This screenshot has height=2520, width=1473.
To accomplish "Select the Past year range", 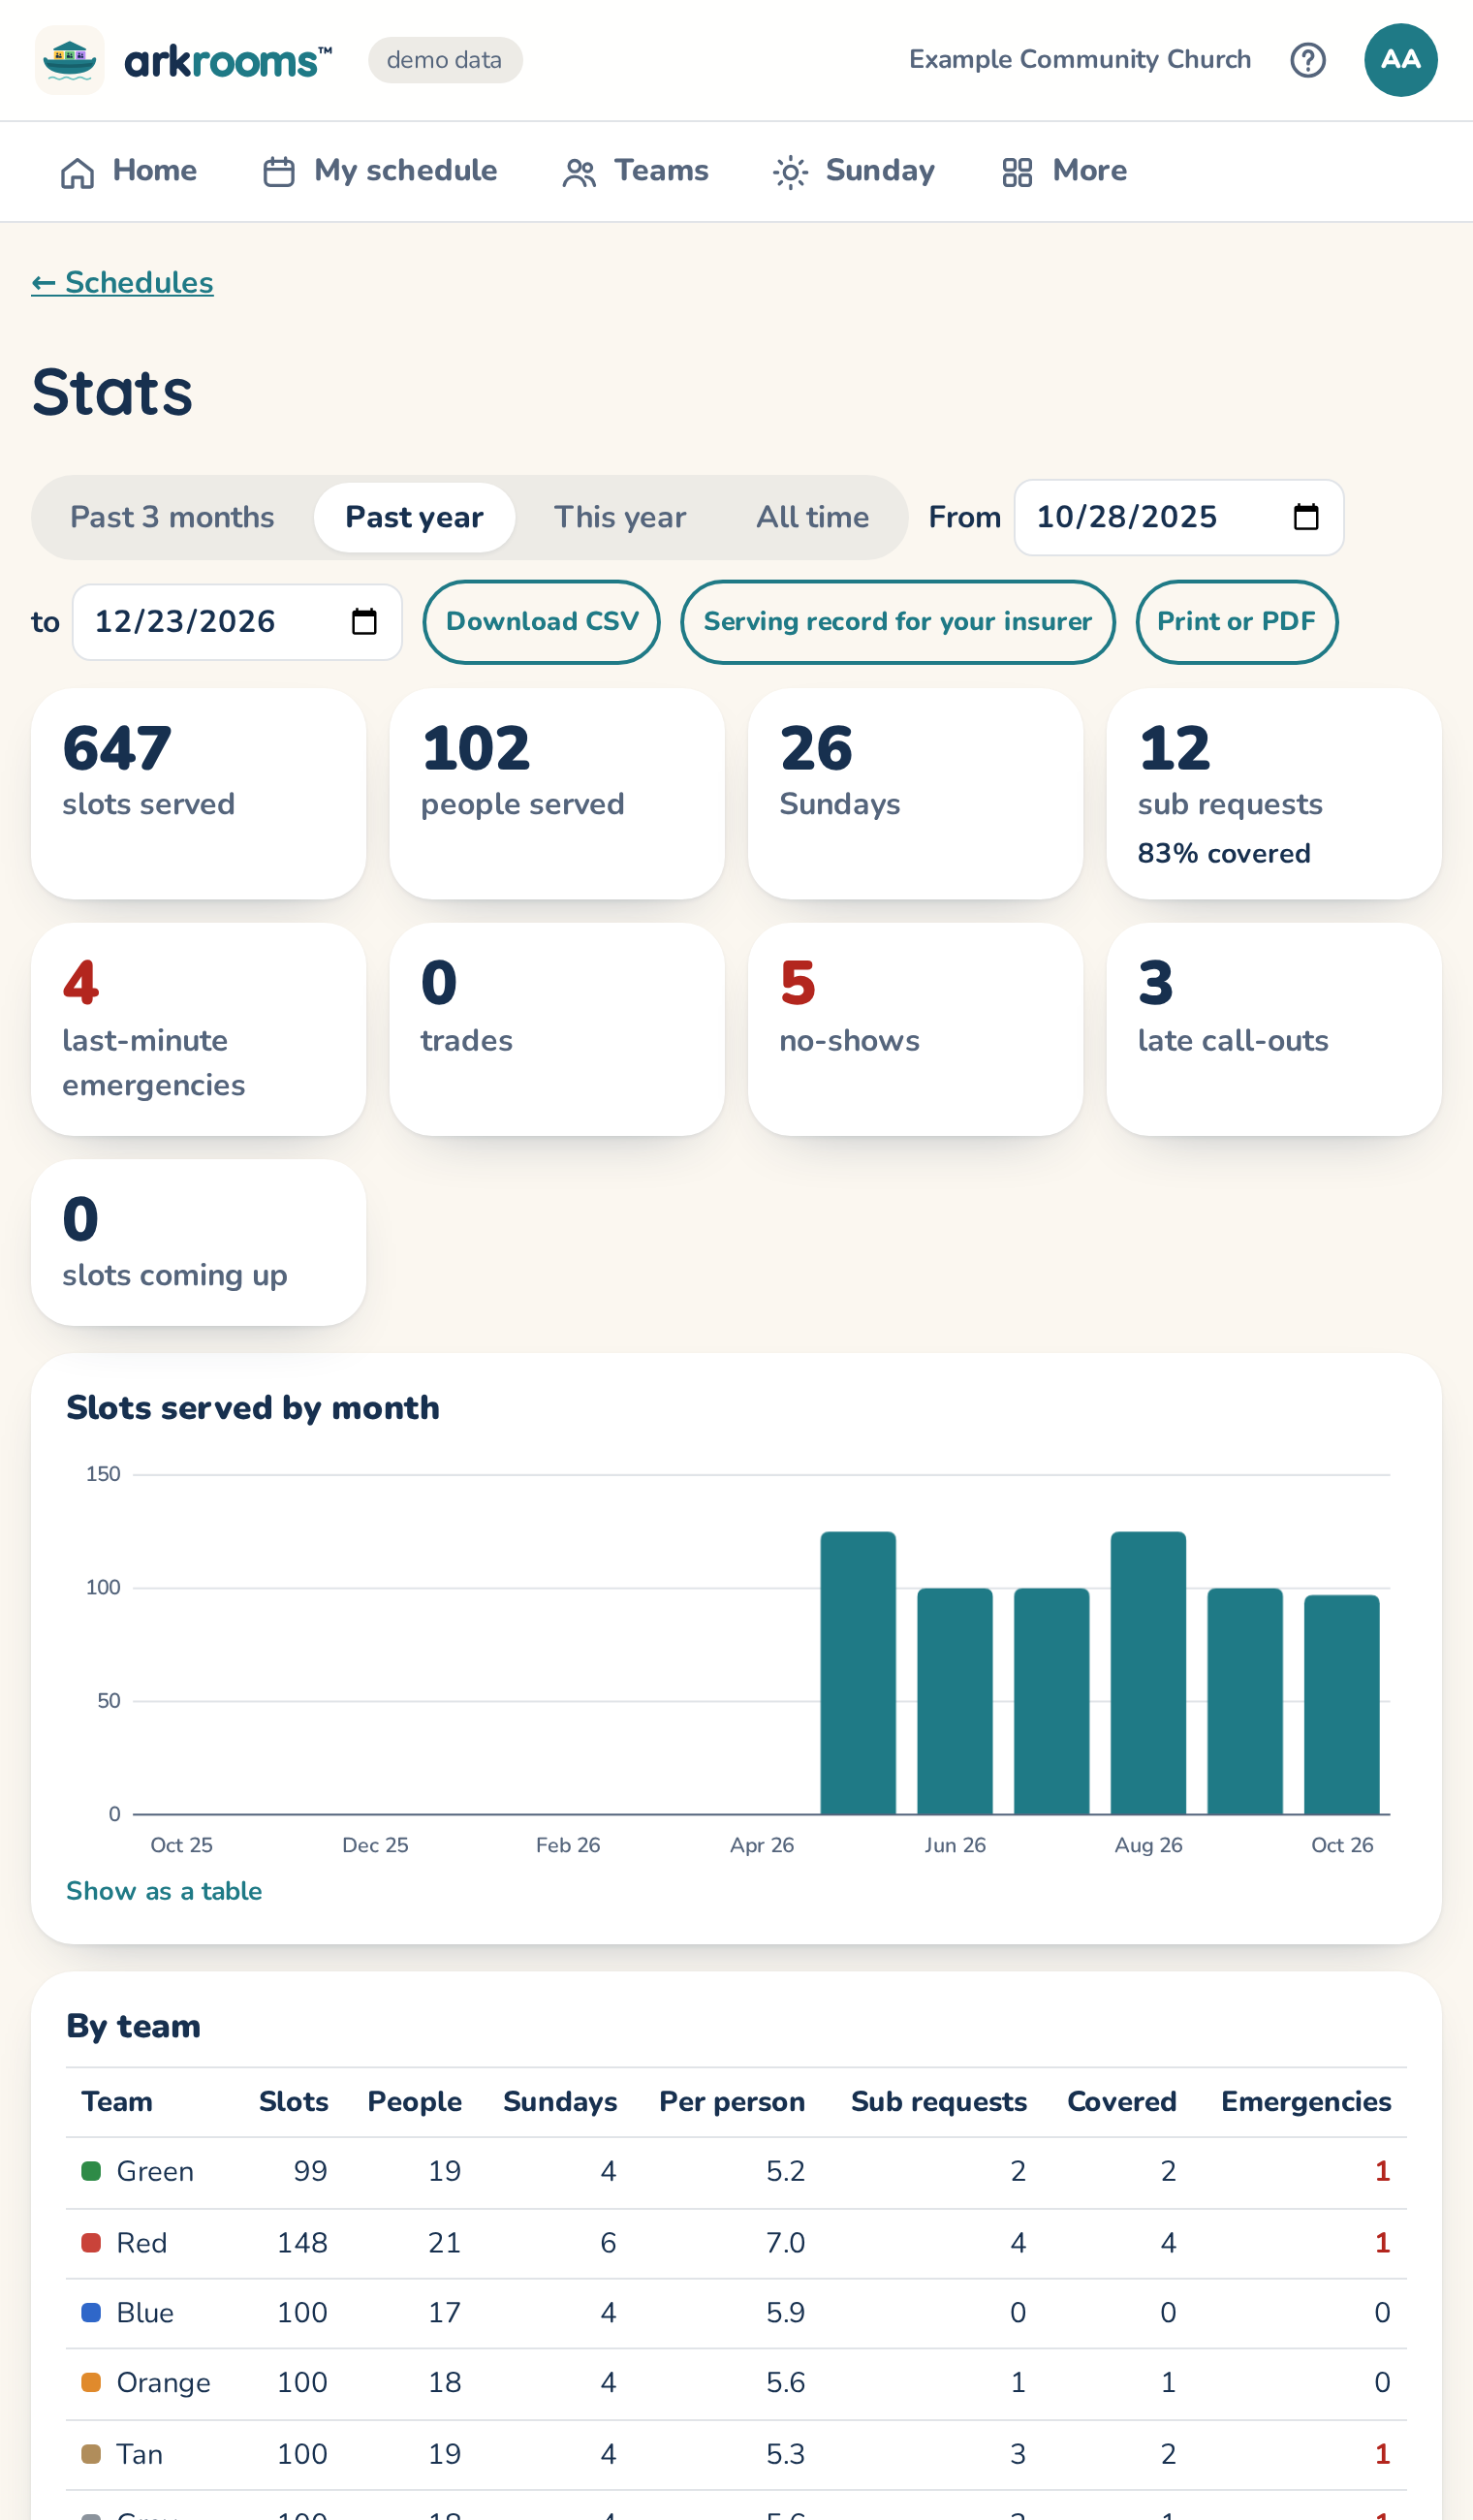I will [x=414, y=517].
